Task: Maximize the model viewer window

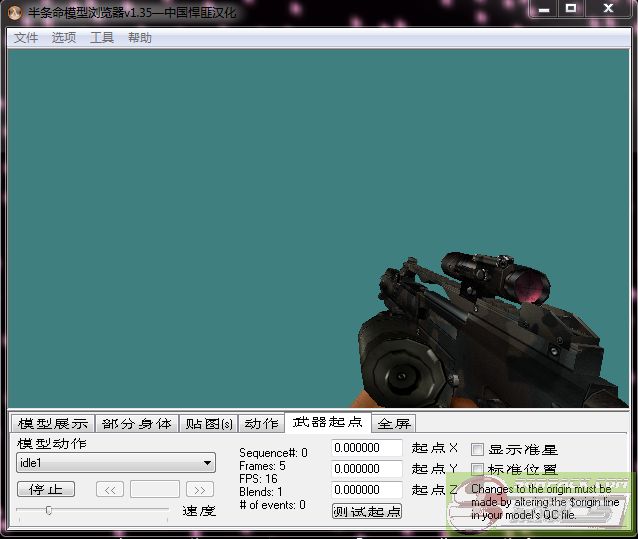Action: [x=571, y=9]
